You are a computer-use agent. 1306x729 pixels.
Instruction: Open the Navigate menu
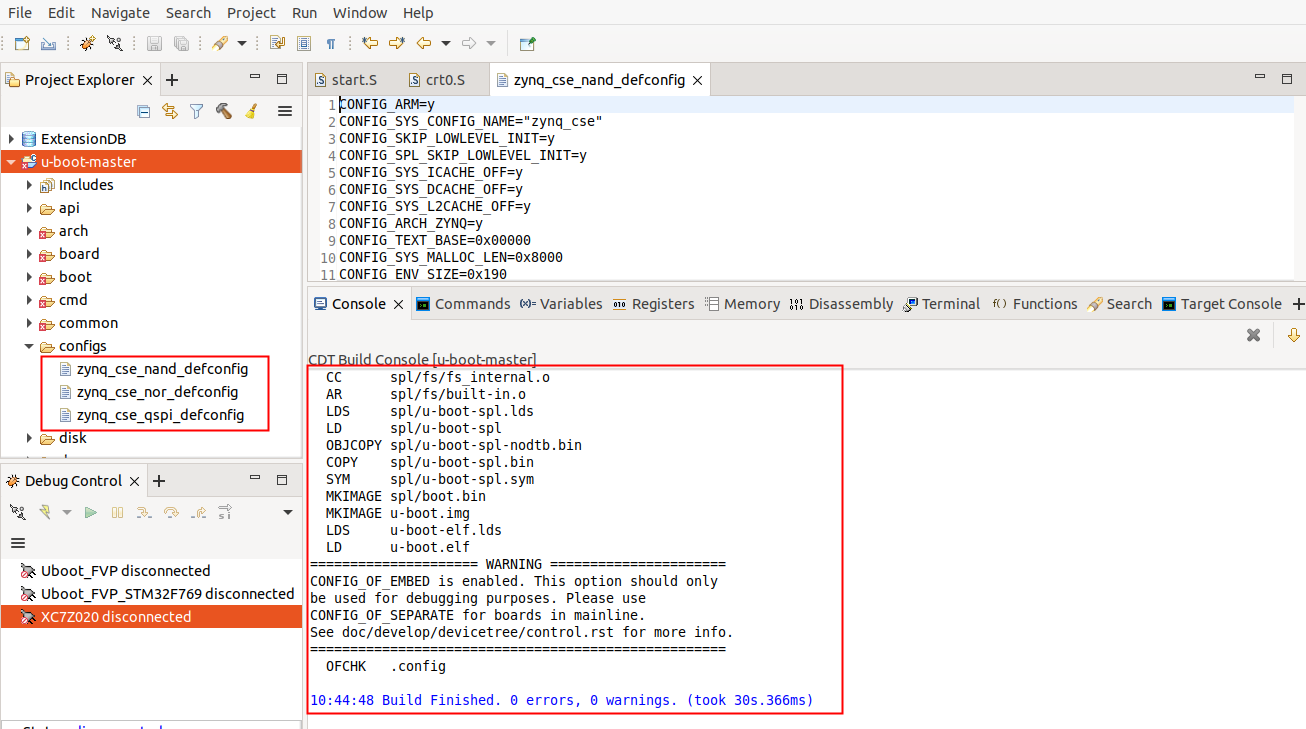tap(120, 13)
